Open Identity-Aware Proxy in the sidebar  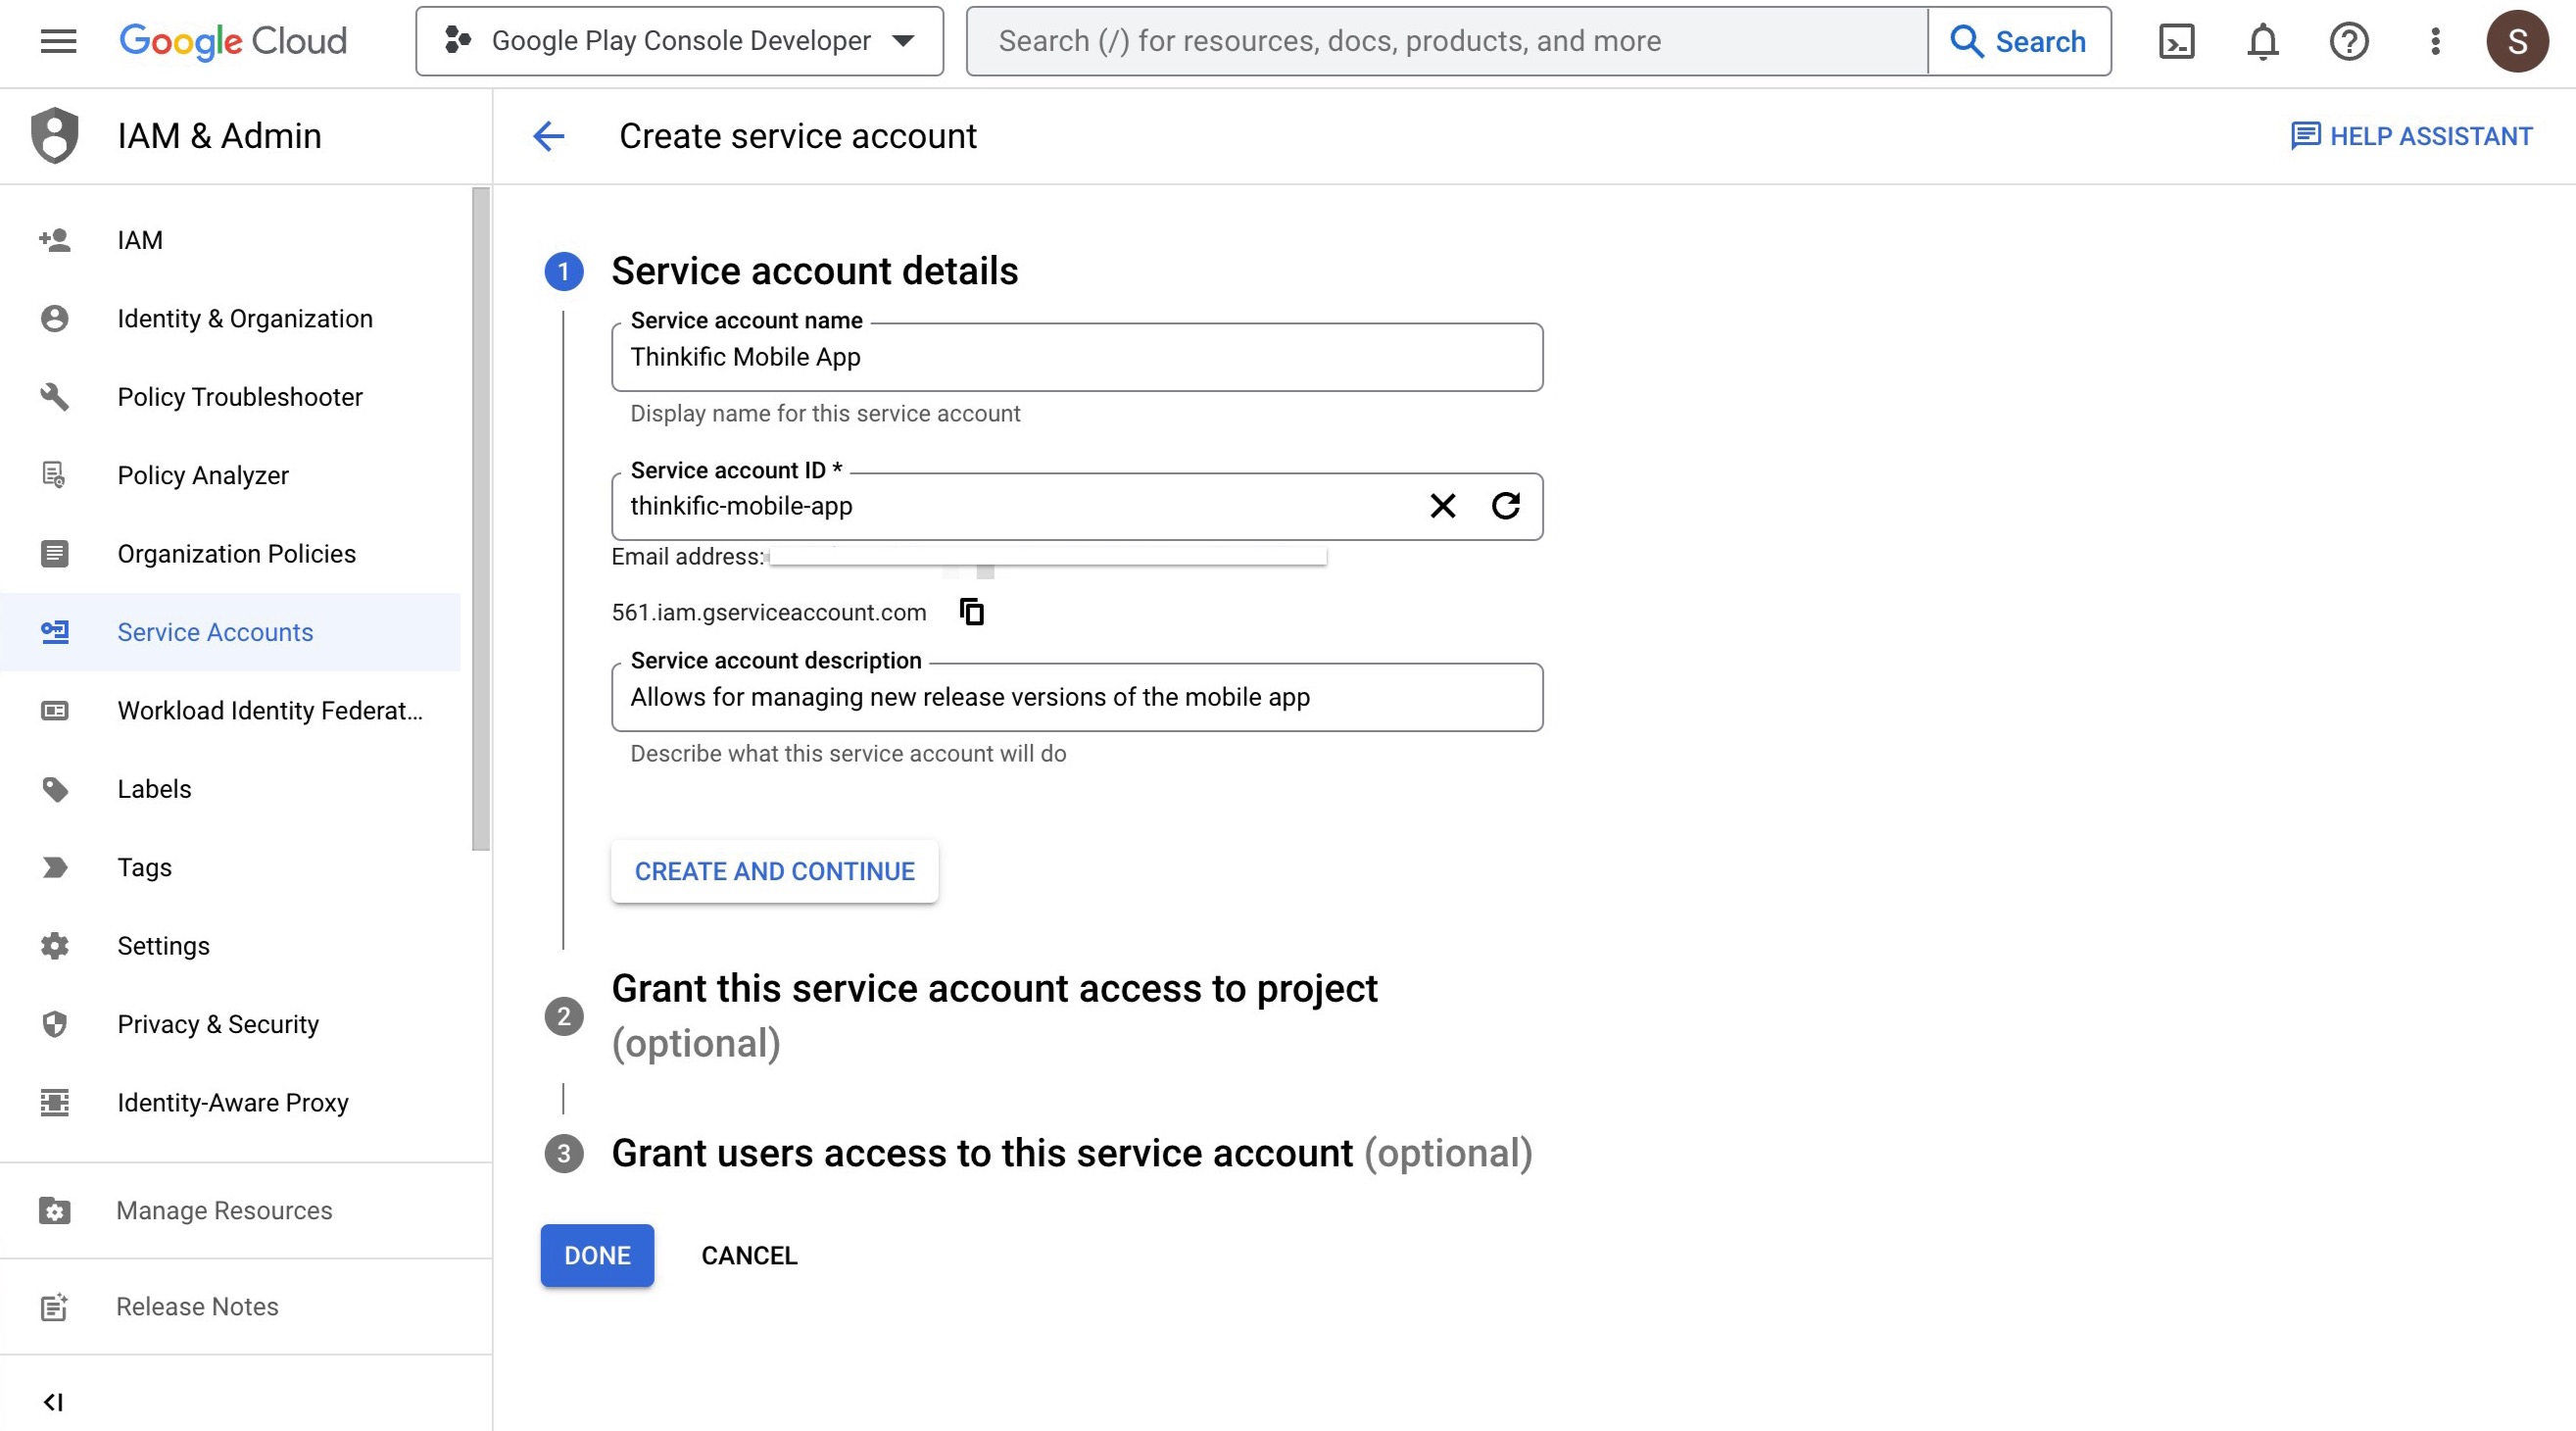pos(230,1102)
